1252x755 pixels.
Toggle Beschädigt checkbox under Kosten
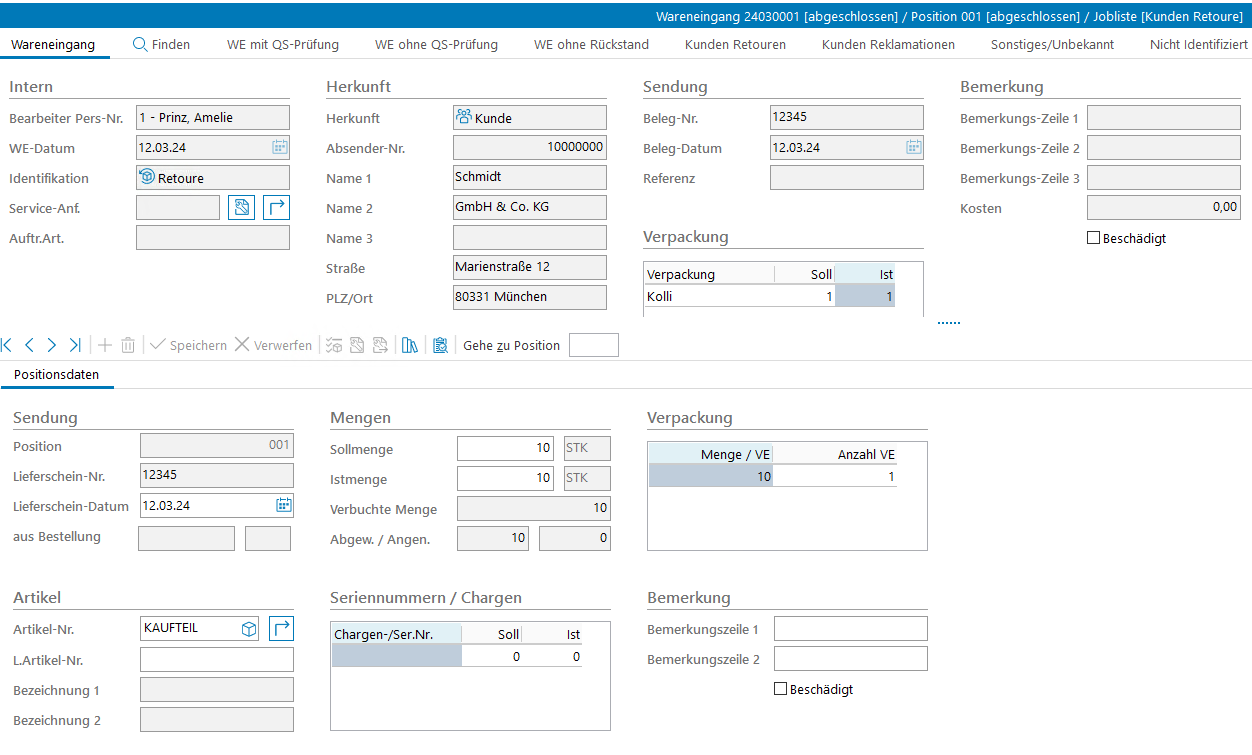tap(1093, 239)
